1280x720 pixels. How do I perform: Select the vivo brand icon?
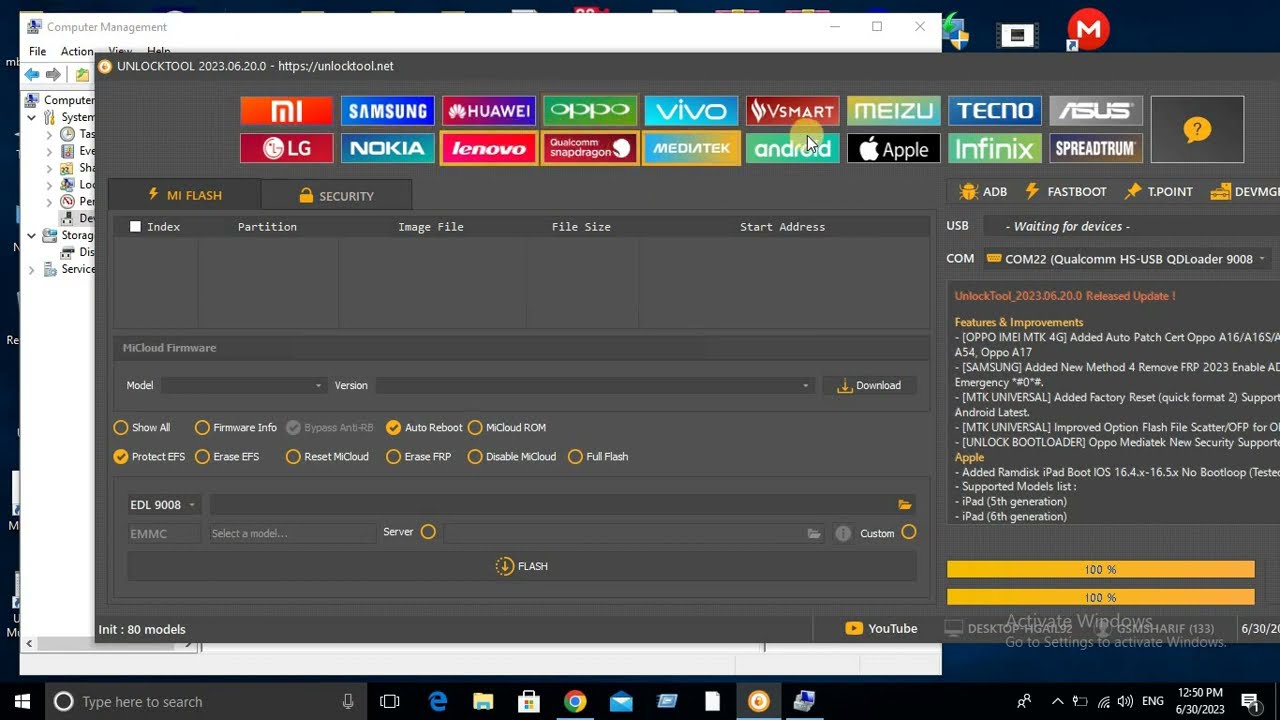(x=691, y=111)
